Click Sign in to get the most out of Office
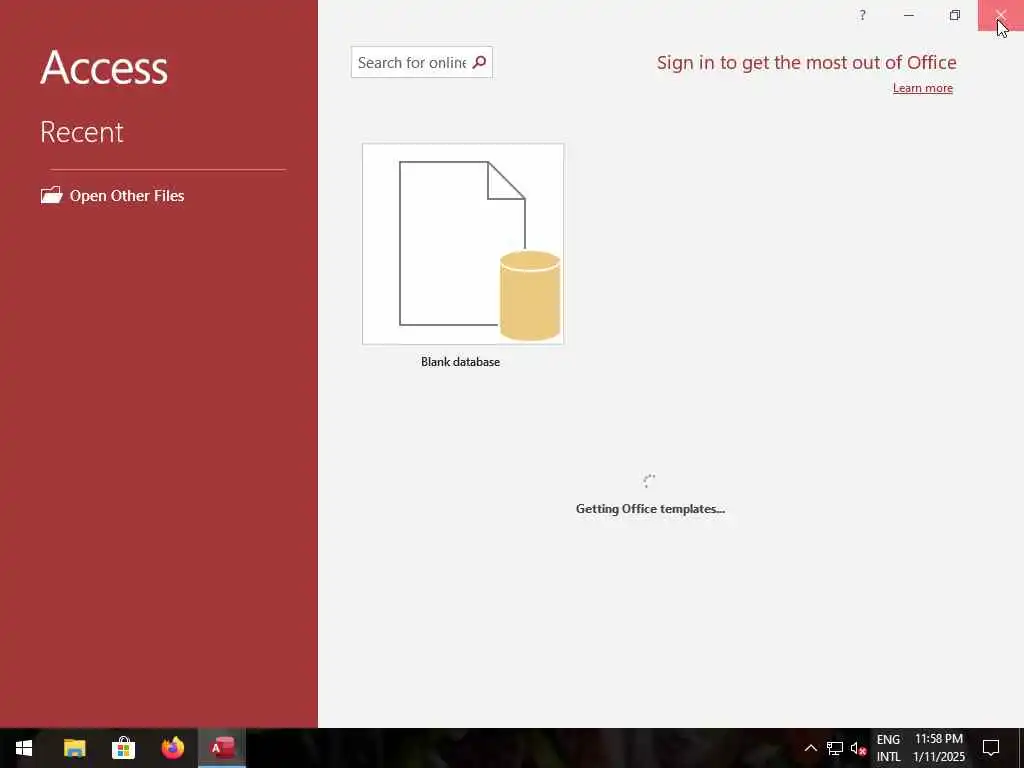This screenshot has height=768, width=1024. pos(807,63)
